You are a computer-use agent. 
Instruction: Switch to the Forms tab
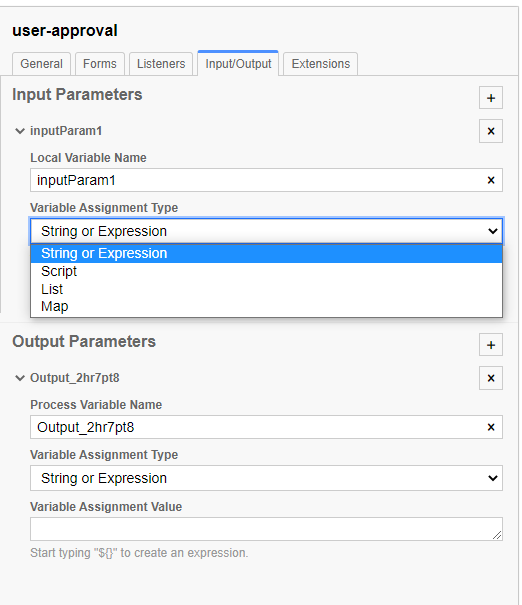tap(100, 64)
